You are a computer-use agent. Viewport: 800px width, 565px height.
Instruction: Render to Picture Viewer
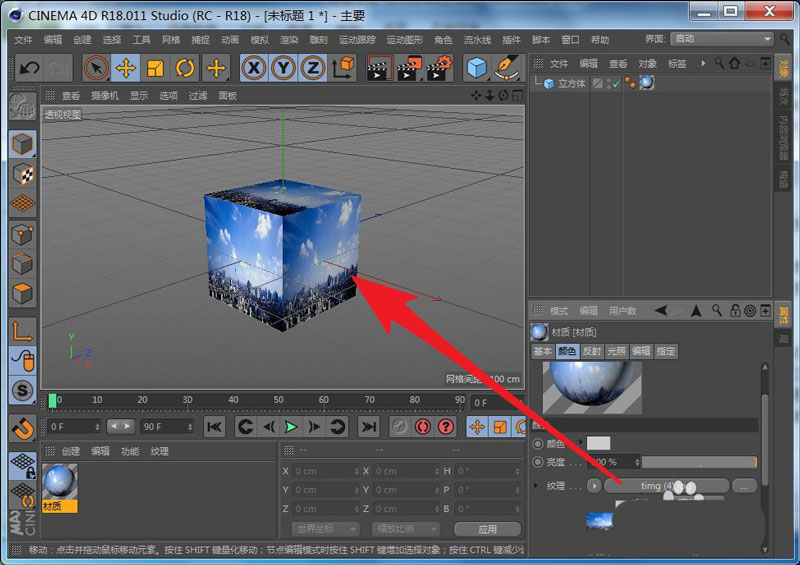409,68
